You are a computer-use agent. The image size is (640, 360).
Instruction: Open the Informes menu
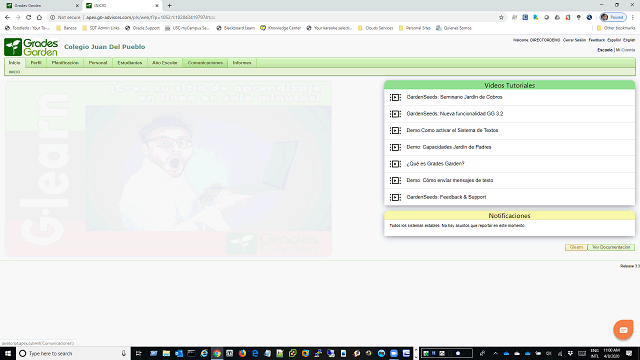pos(242,63)
